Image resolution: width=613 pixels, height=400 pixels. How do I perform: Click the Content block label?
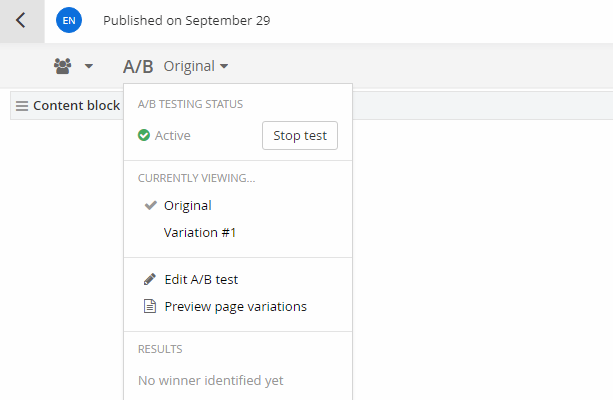[77, 106]
